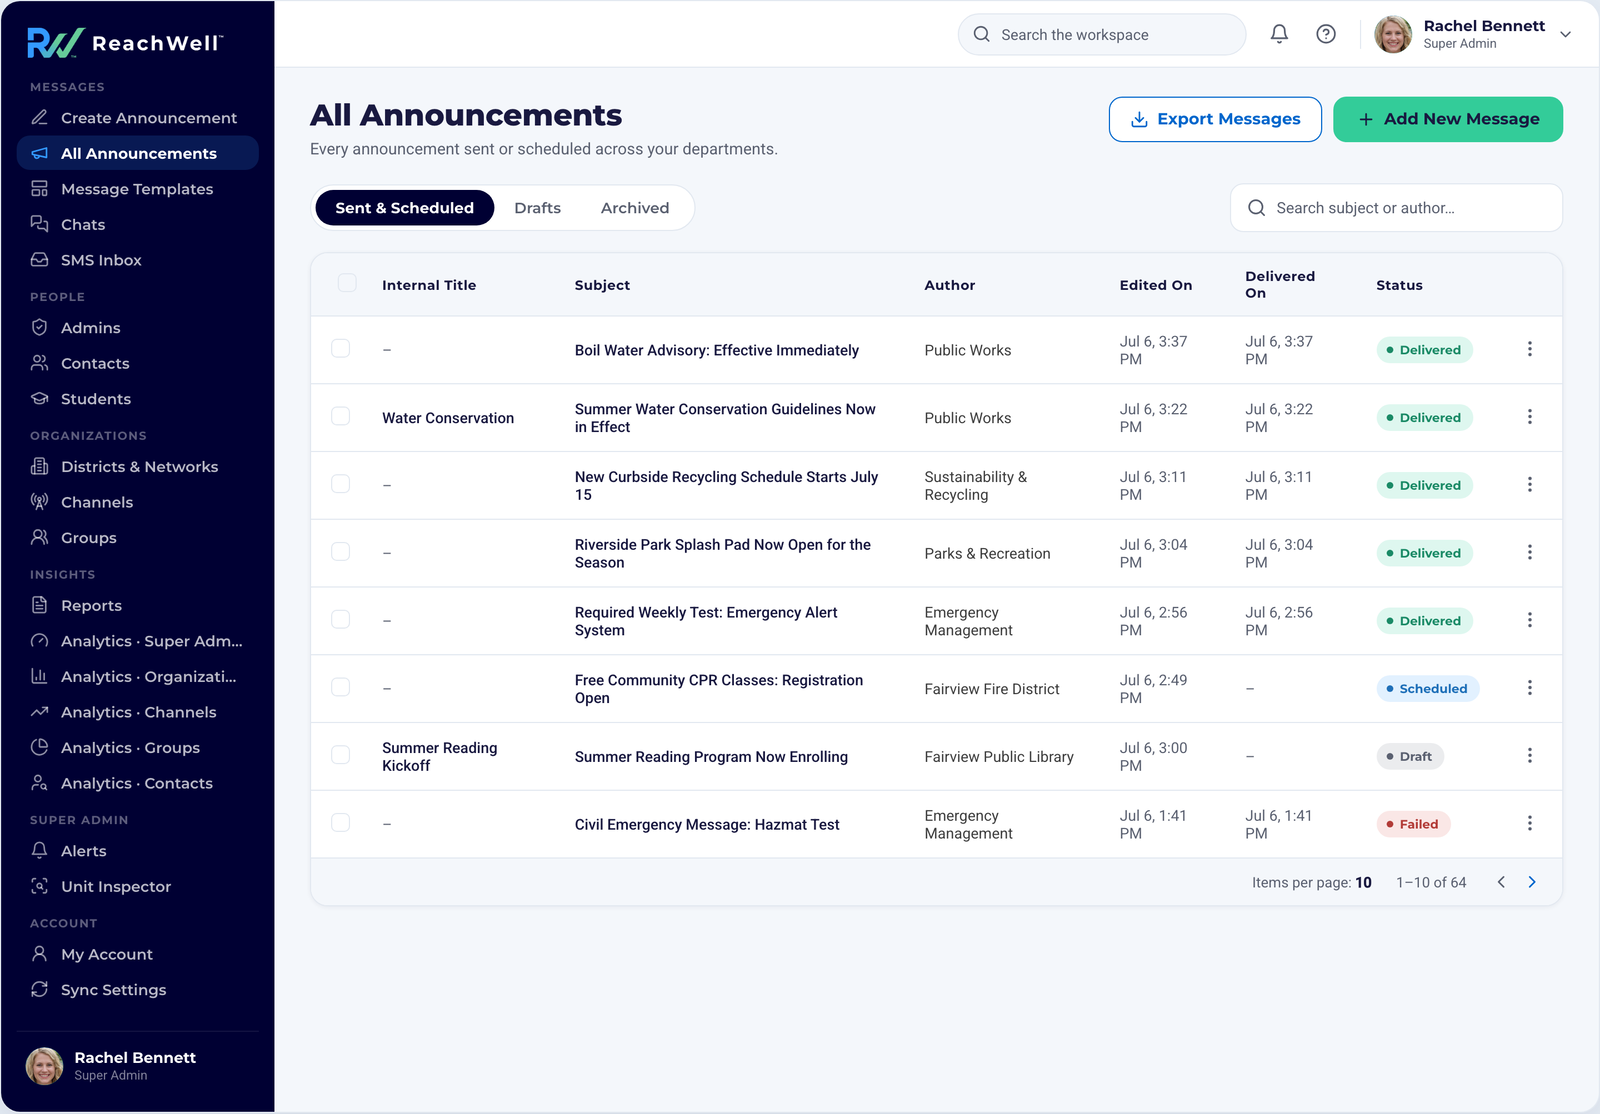
Task: Click the notifications bell in top bar
Action: click(1279, 34)
